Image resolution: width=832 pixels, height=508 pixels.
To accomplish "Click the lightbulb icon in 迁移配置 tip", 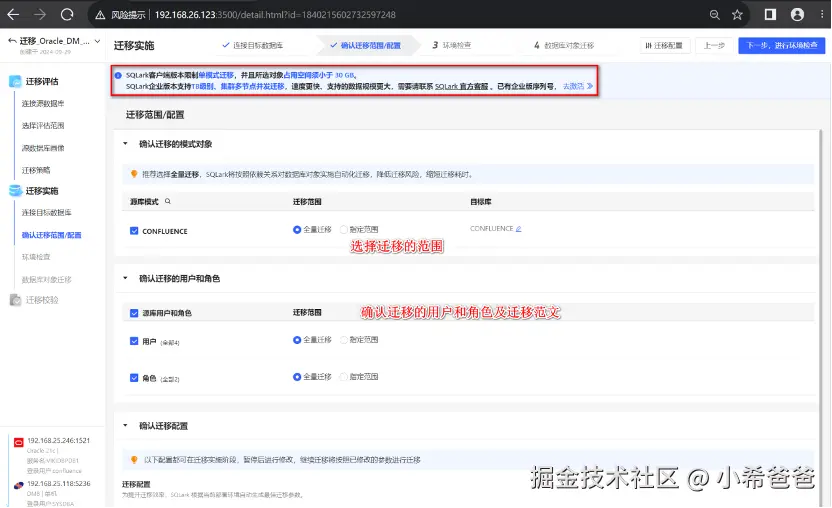I will pos(134,460).
